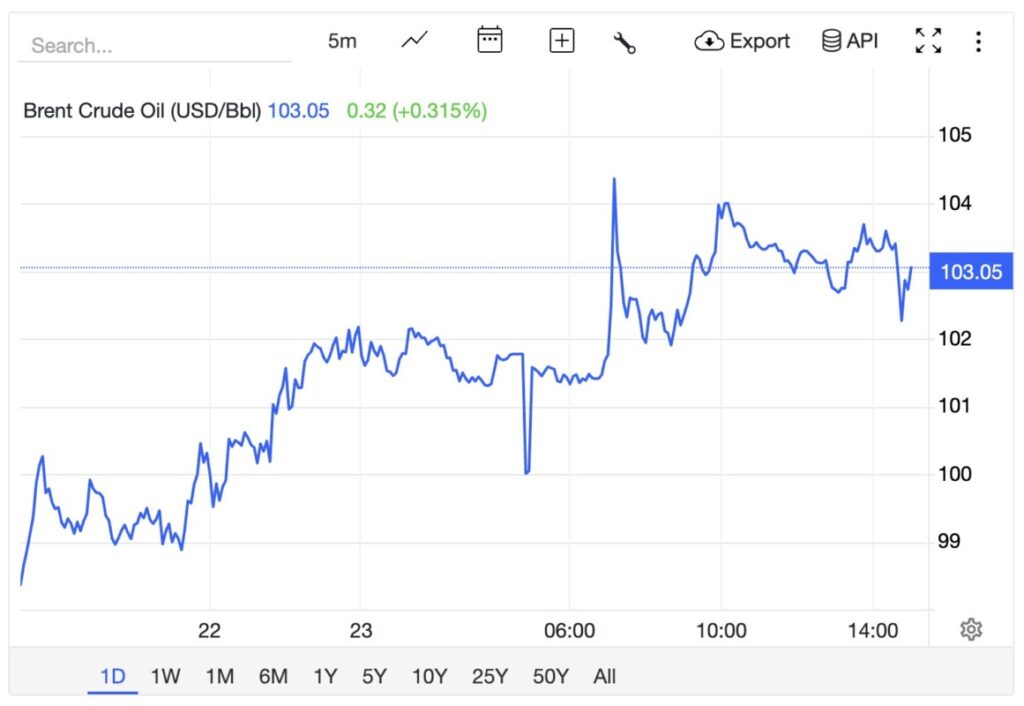Open the three-dot options menu
Screen dimensions: 1024x706
tap(977, 40)
